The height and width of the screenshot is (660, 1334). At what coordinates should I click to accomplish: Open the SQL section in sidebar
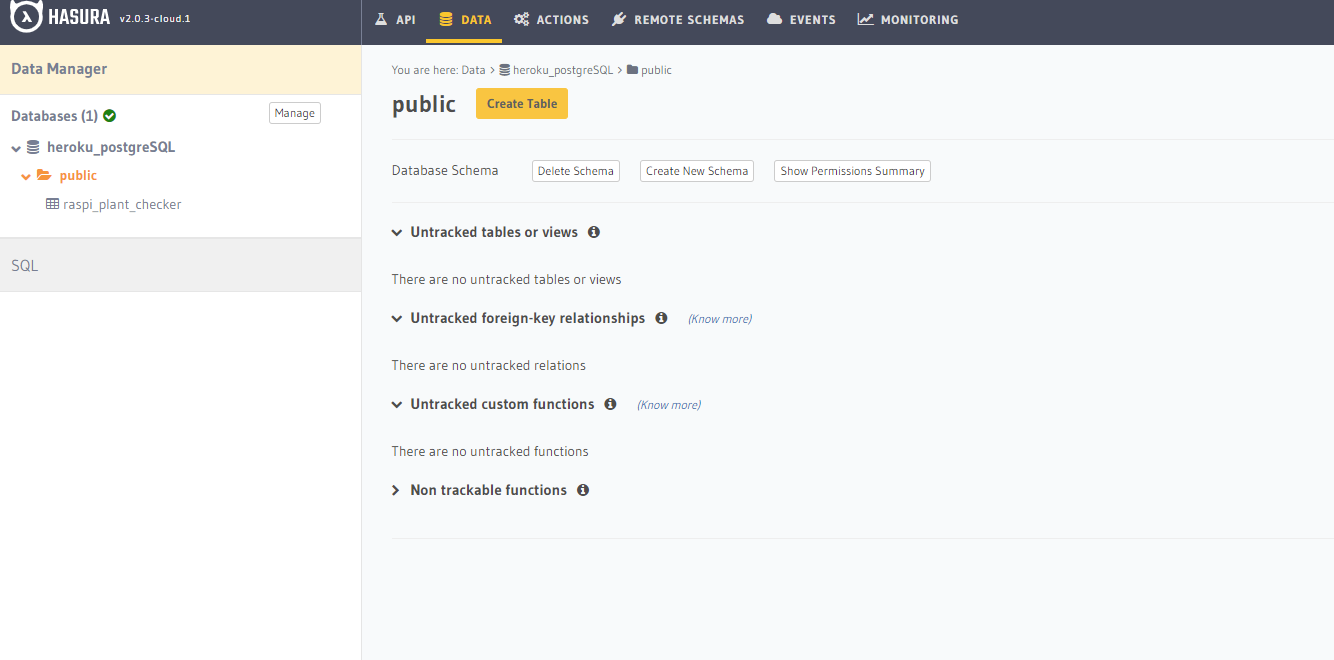click(x=25, y=266)
